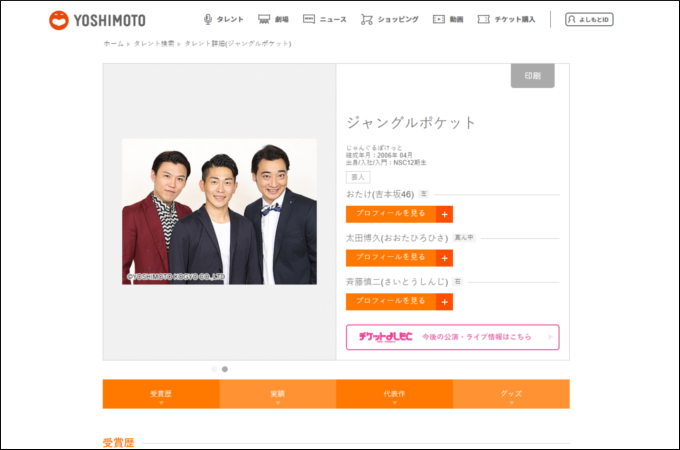Expand plus icon for 太田博久 profile
This screenshot has height=450, width=680.
pos(445,258)
